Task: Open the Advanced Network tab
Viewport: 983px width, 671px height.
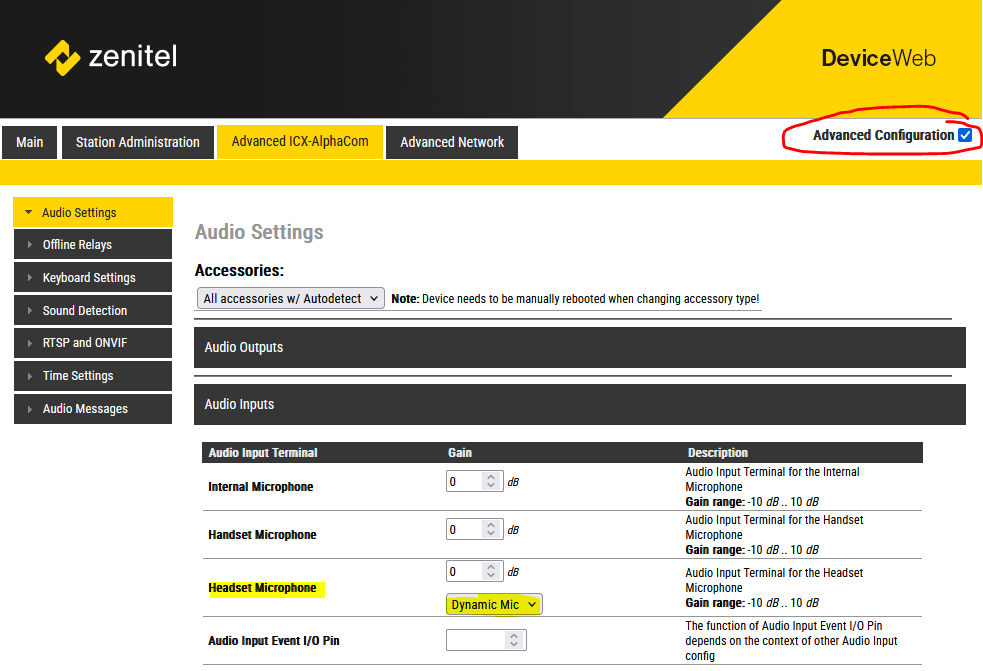Action: pyautogui.click(x=452, y=142)
